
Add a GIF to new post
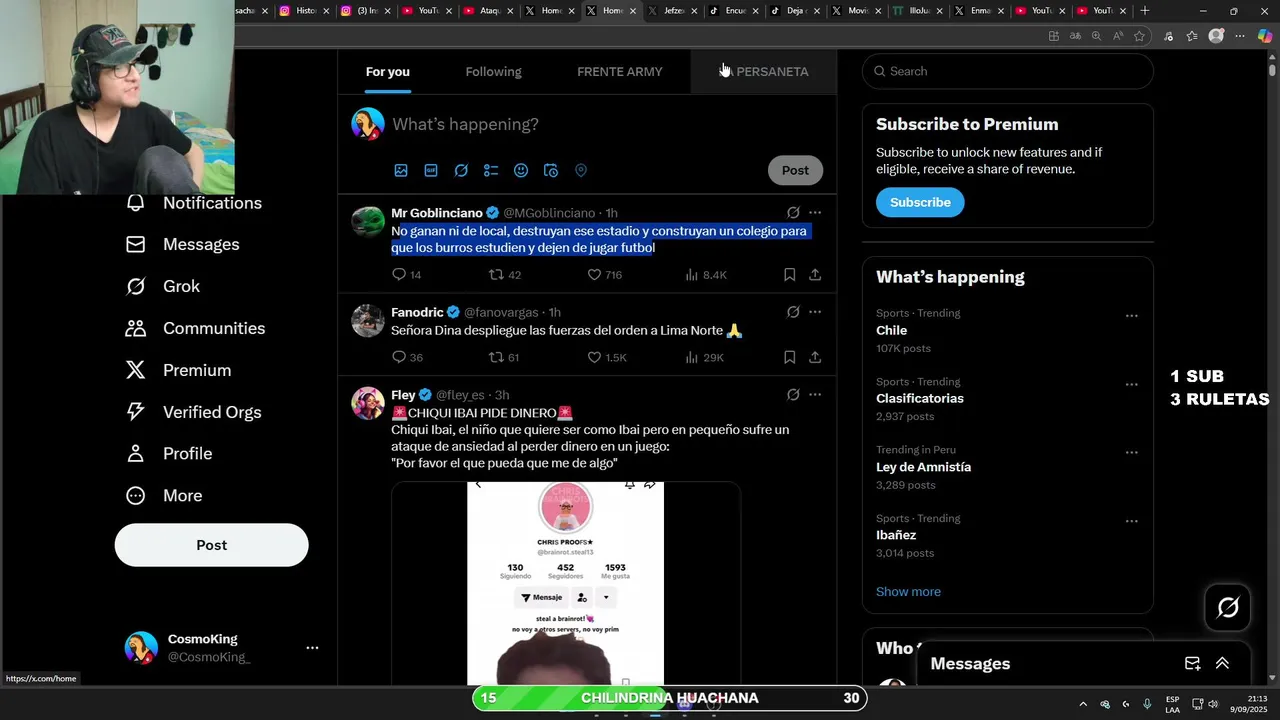pyautogui.click(x=431, y=171)
